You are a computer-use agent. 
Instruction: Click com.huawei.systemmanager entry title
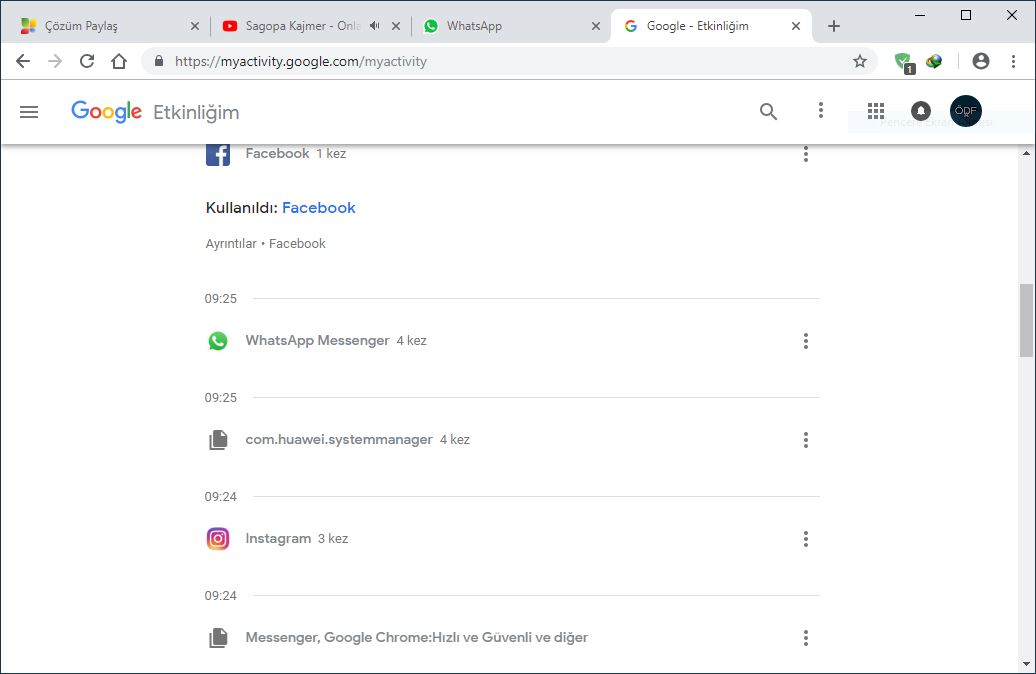coord(339,439)
